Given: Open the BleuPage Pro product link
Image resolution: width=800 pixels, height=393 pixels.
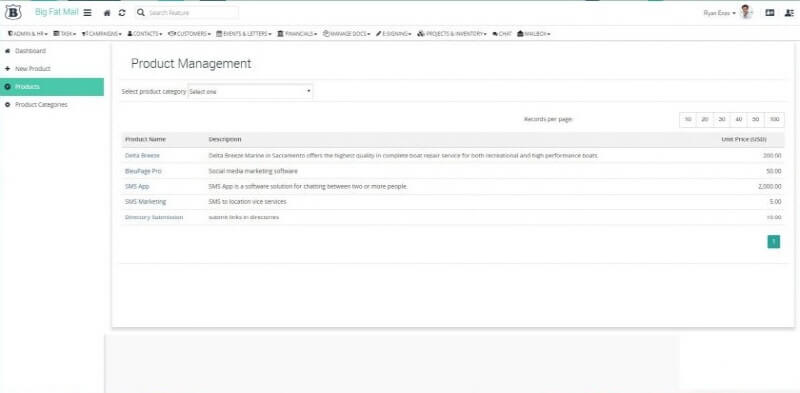Looking at the screenshot, I should [143, 171].
